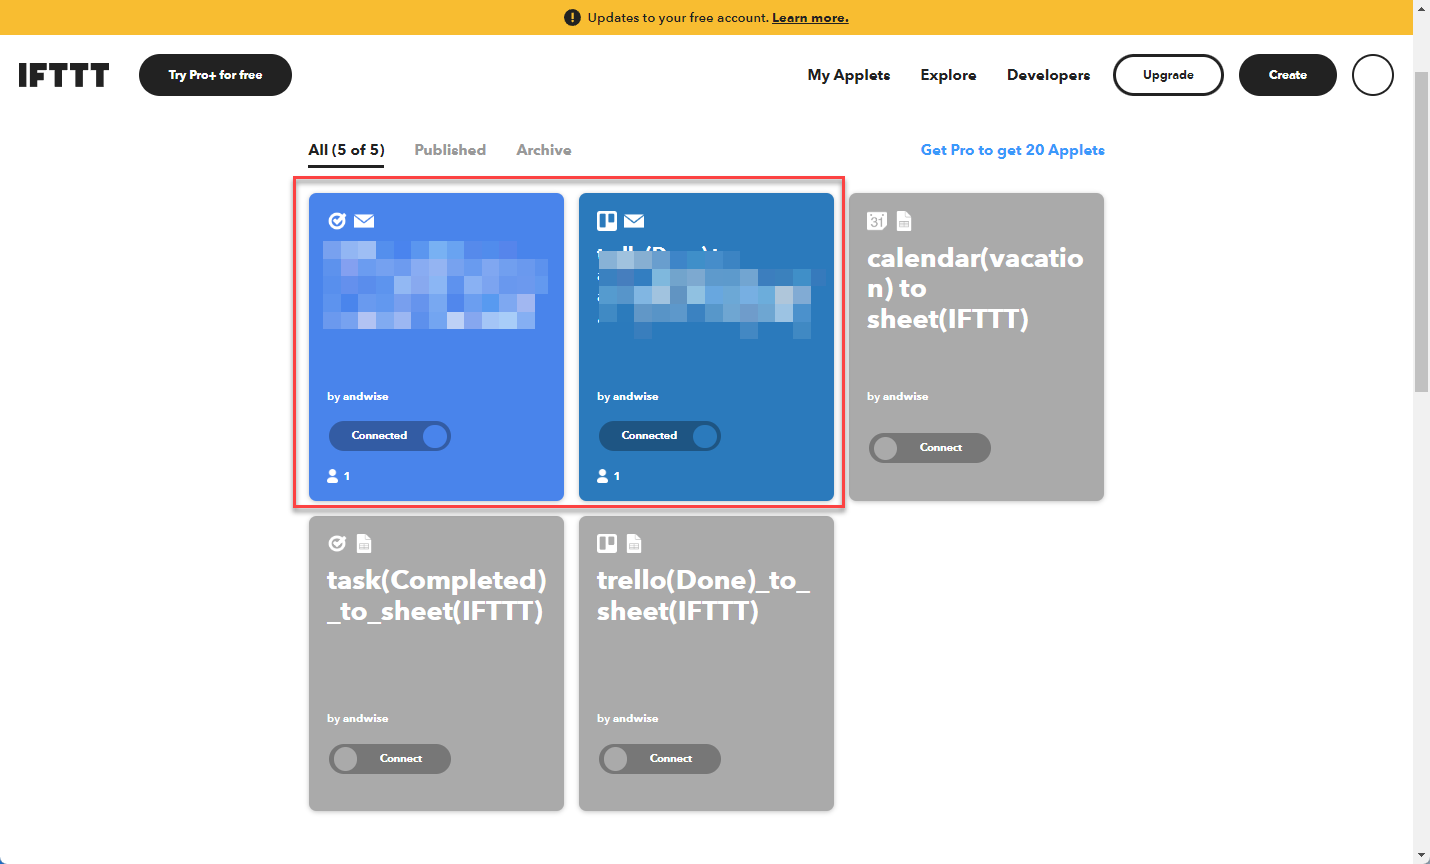
Task: Switch to the Archive tab
Action: (544, 150)
